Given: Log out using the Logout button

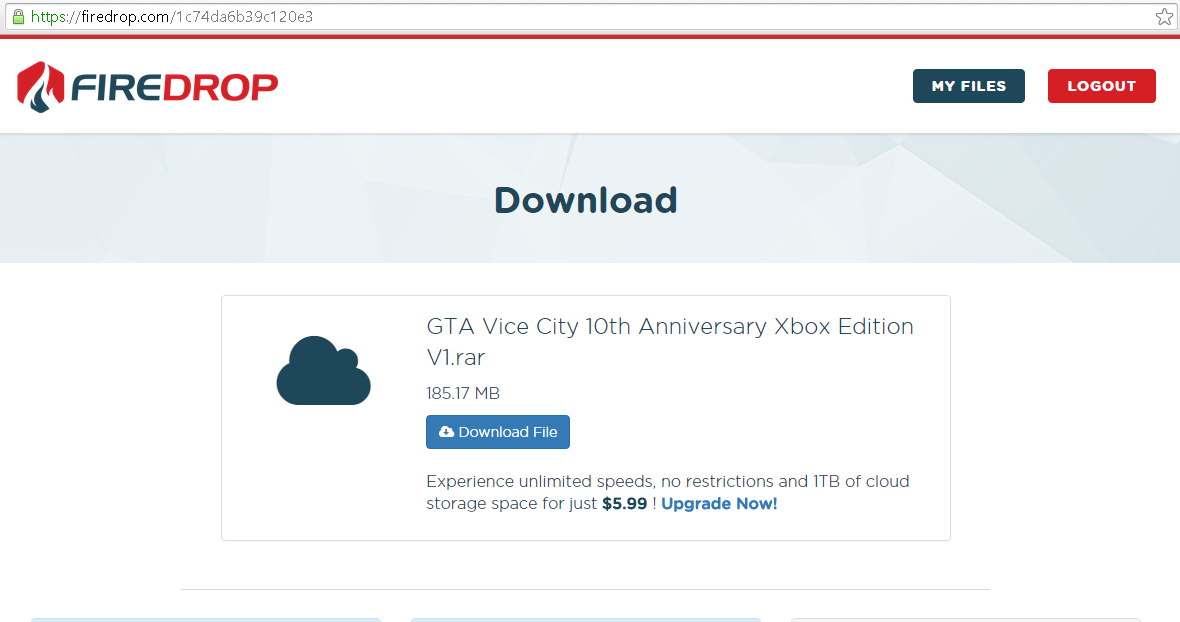Looking at the screenshot, I should coord(1102,86).
